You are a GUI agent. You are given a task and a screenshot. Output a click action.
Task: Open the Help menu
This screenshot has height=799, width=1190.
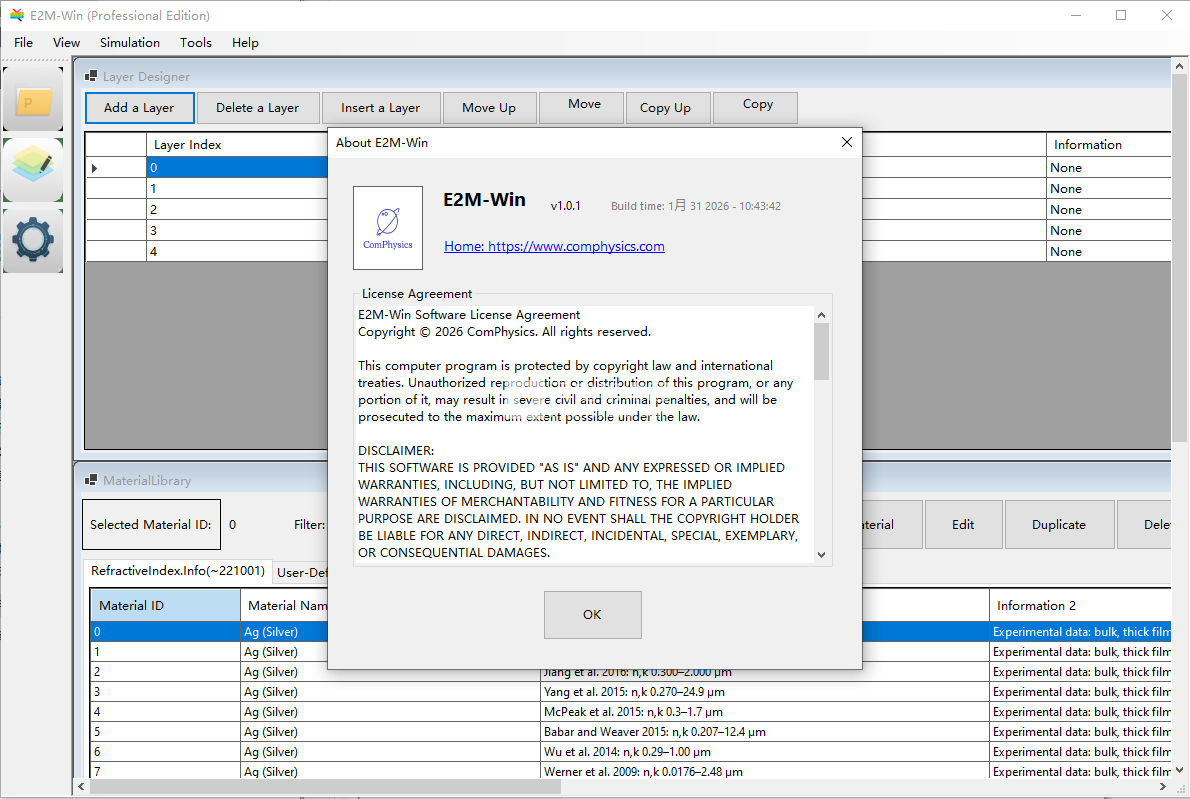point(245,43)
